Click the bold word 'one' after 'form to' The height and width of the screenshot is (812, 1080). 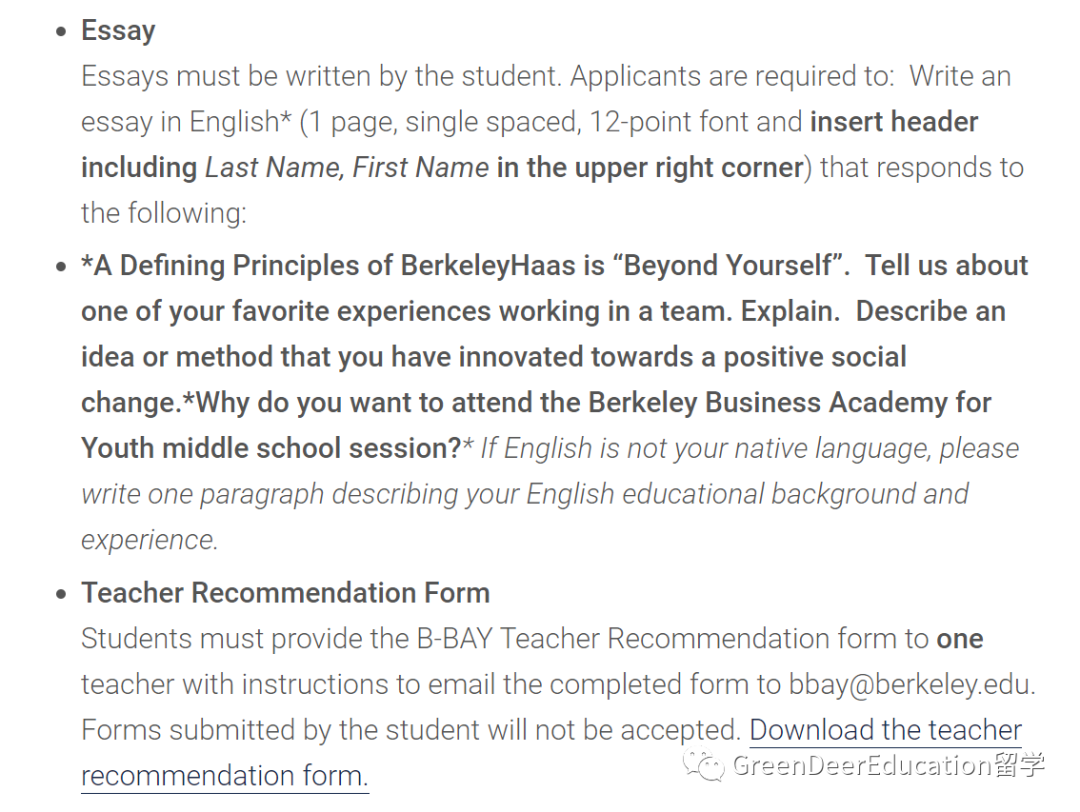[x=959, y=639]
